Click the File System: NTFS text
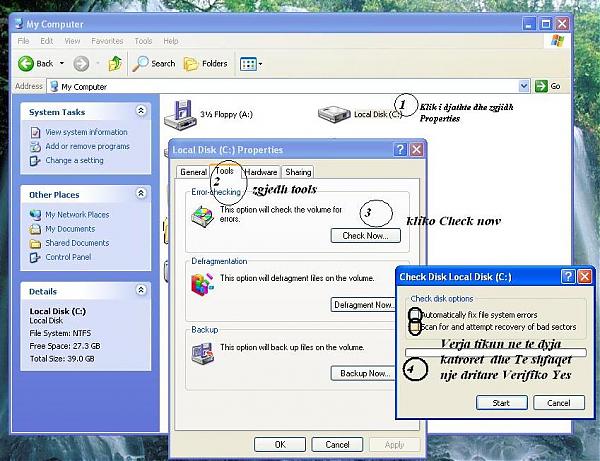Screen dimensions: 600x461 pyautogui.click(x=60, y=333)
